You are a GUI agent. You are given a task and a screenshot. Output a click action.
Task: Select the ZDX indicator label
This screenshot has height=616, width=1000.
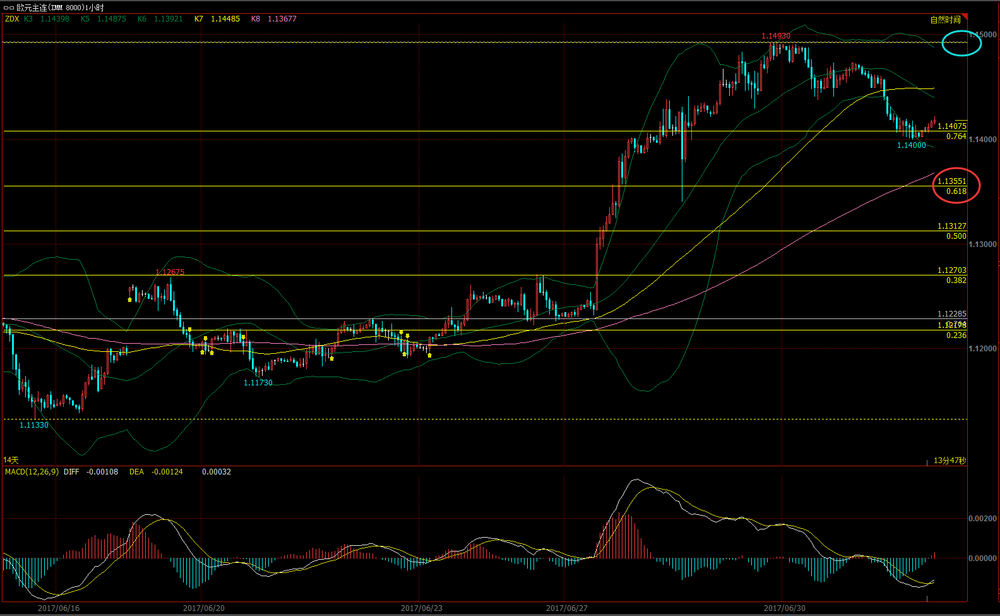11,19
